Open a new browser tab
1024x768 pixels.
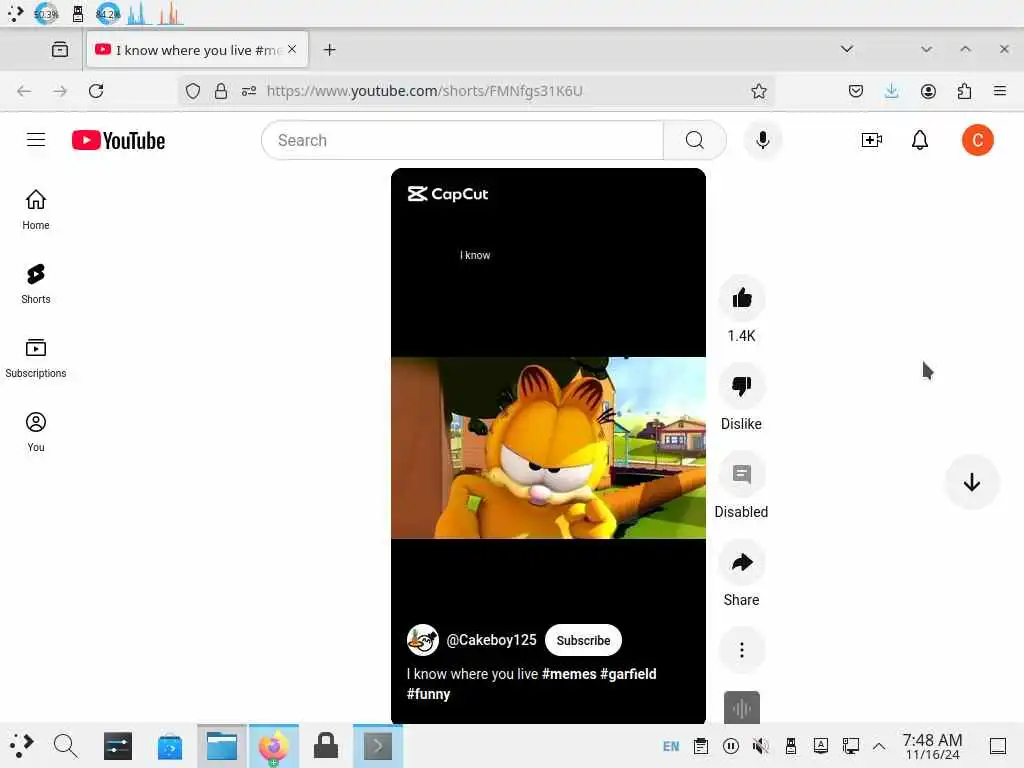[x=329, y=50]
